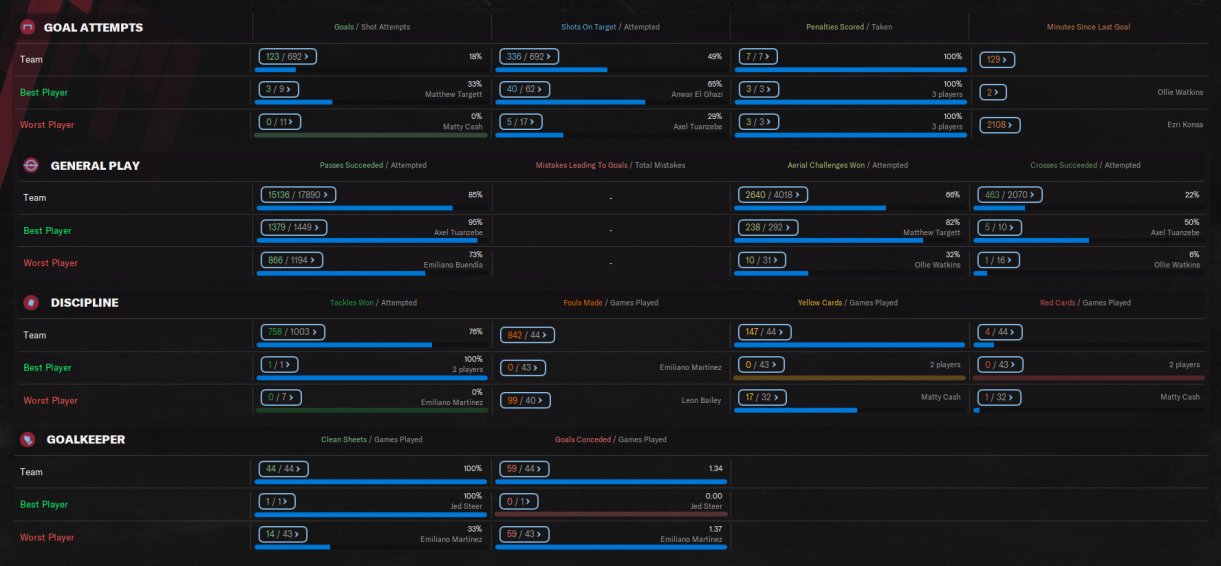Open best player 0 / 1 goals conceded
The image size is (1221, 566).
tap(517, 501)
